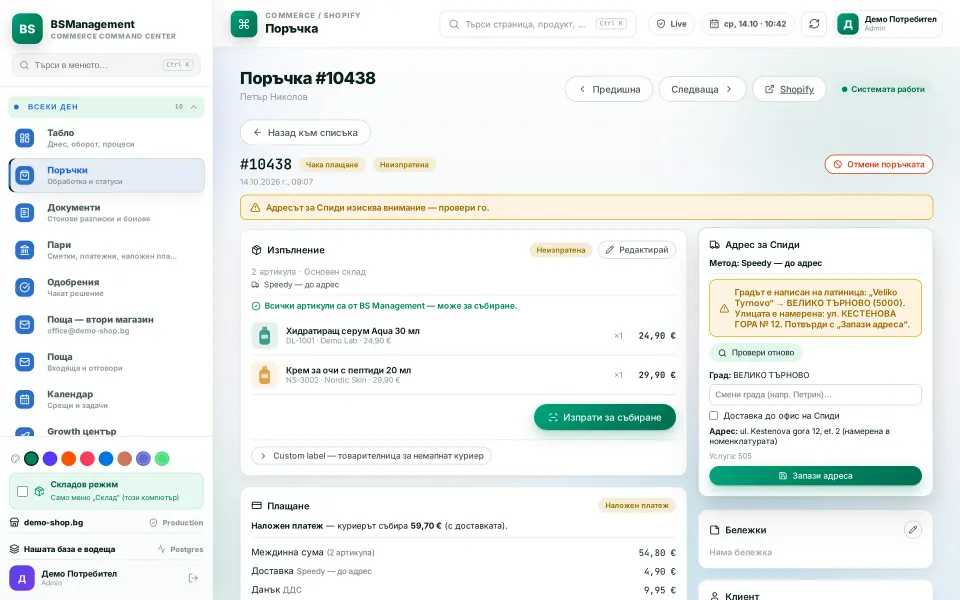960x600 pixels.
Task: Click Запази адреса button
Action: coord(816,476)
